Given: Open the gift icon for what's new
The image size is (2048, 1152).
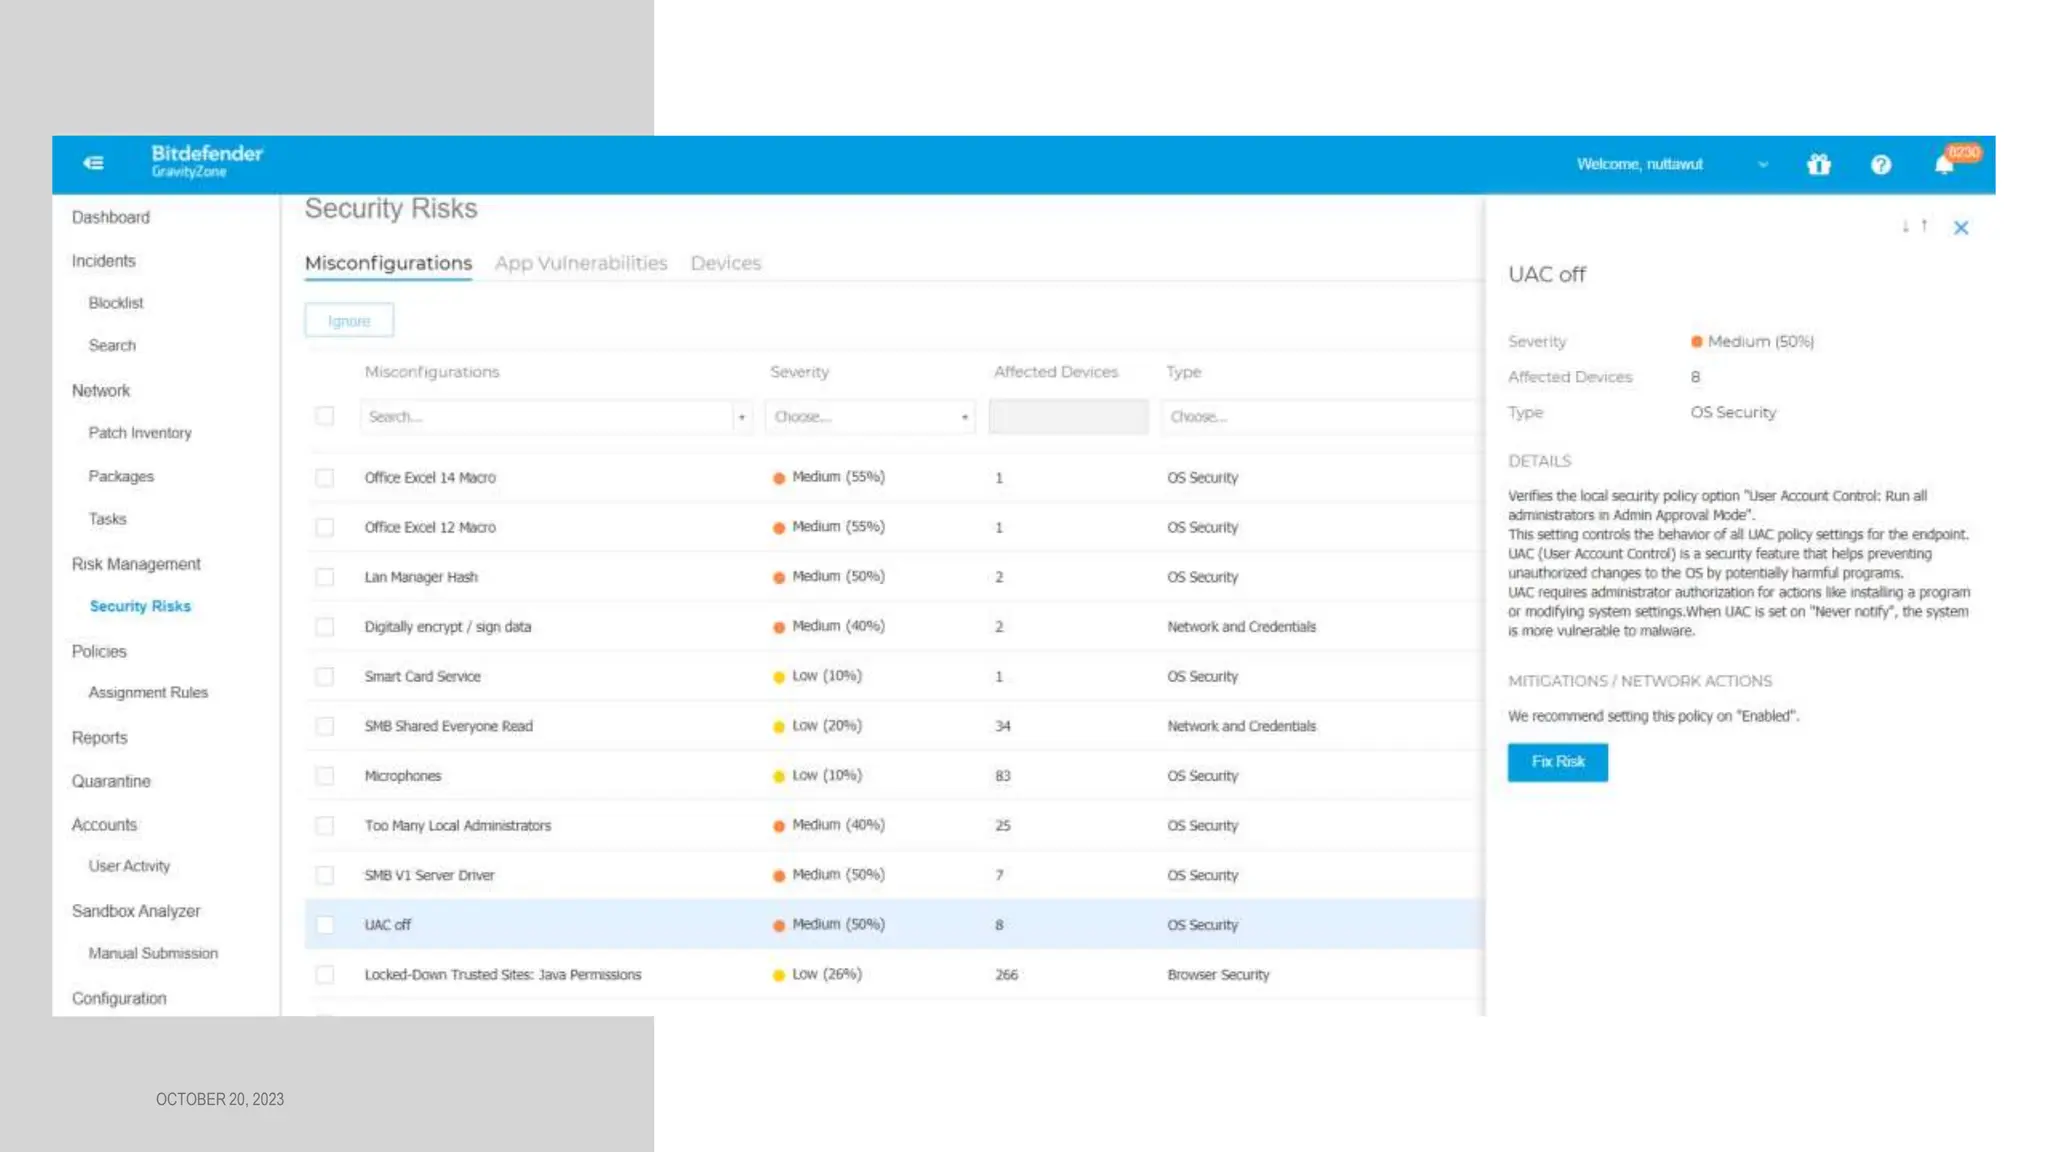Looking at the screenshot, I should click(x=1818, y=164).
